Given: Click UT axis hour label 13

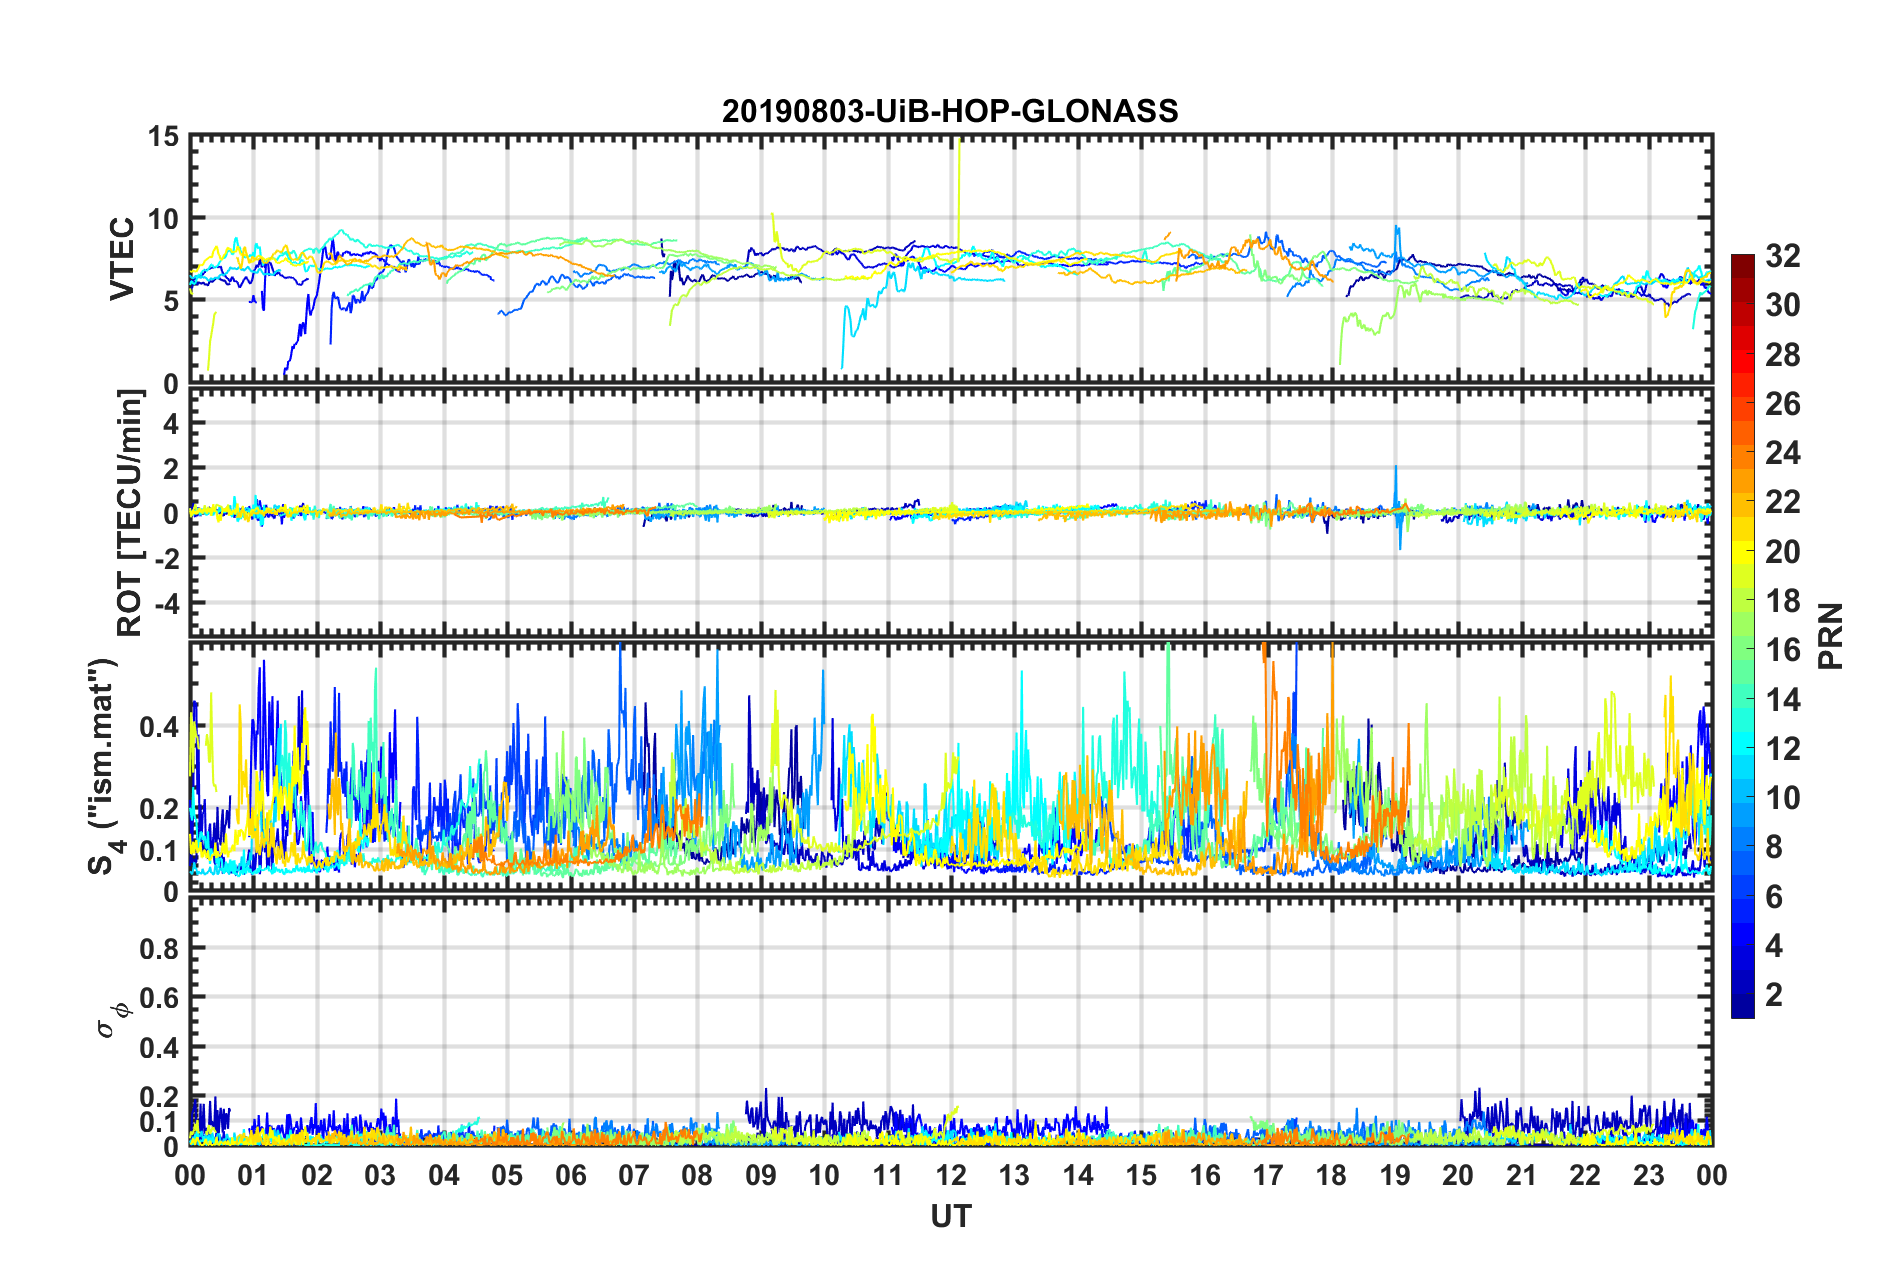Looking at the screenshot, I should coord(1014,1175).
